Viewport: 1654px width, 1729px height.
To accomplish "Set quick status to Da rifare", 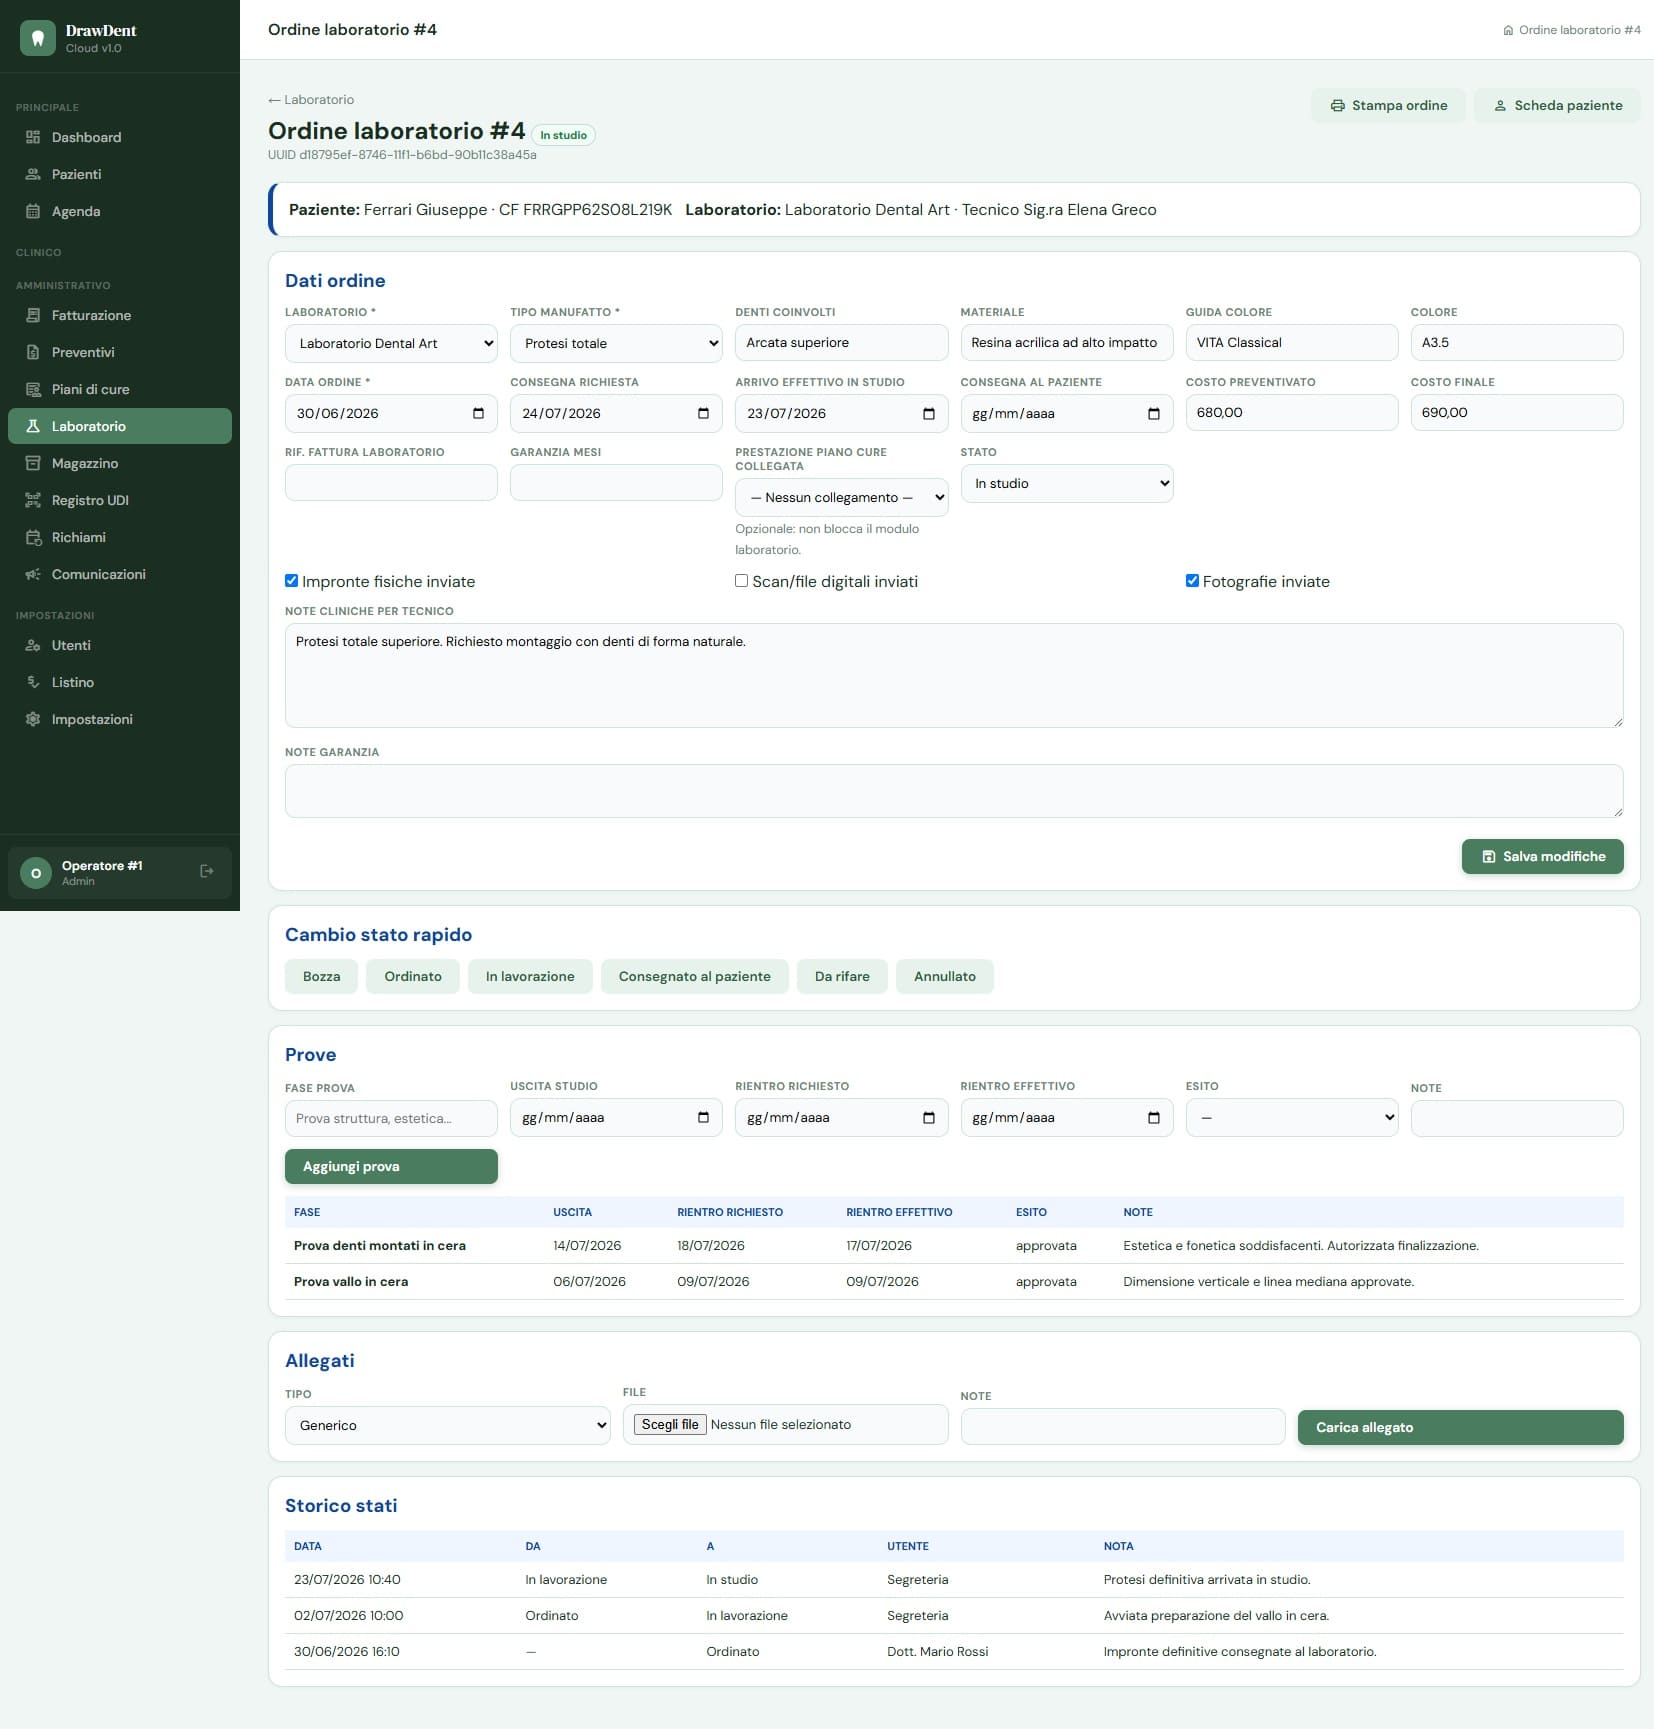I will (x=842, y=976).
